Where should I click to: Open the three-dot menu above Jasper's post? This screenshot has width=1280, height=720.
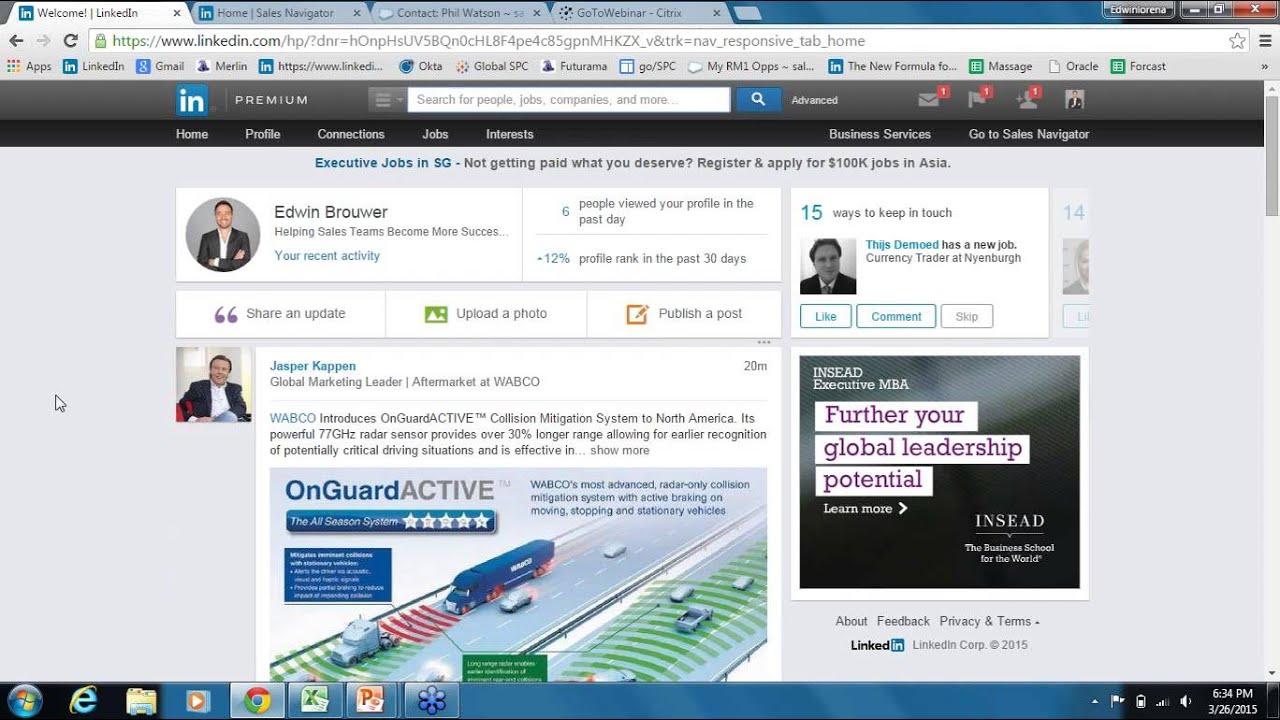[x=764, y=342]
